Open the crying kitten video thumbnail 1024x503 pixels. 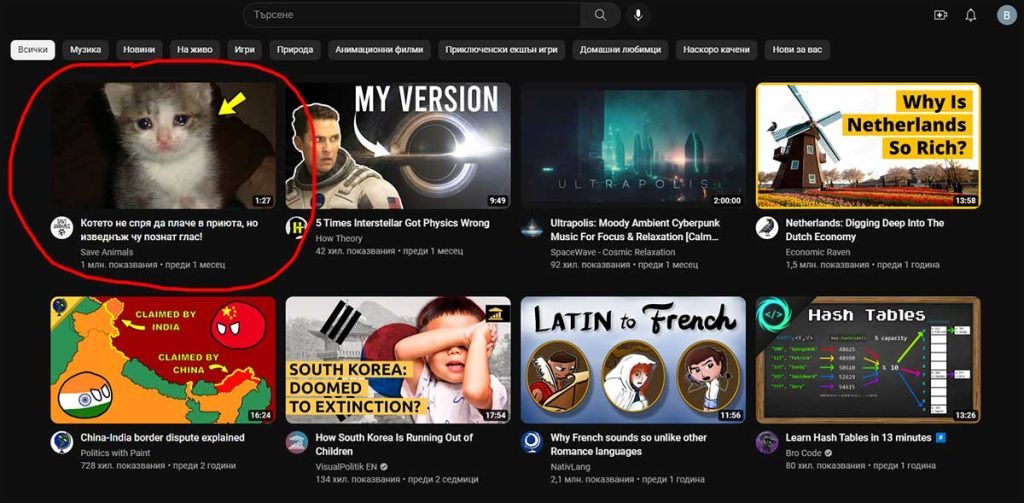163,145
